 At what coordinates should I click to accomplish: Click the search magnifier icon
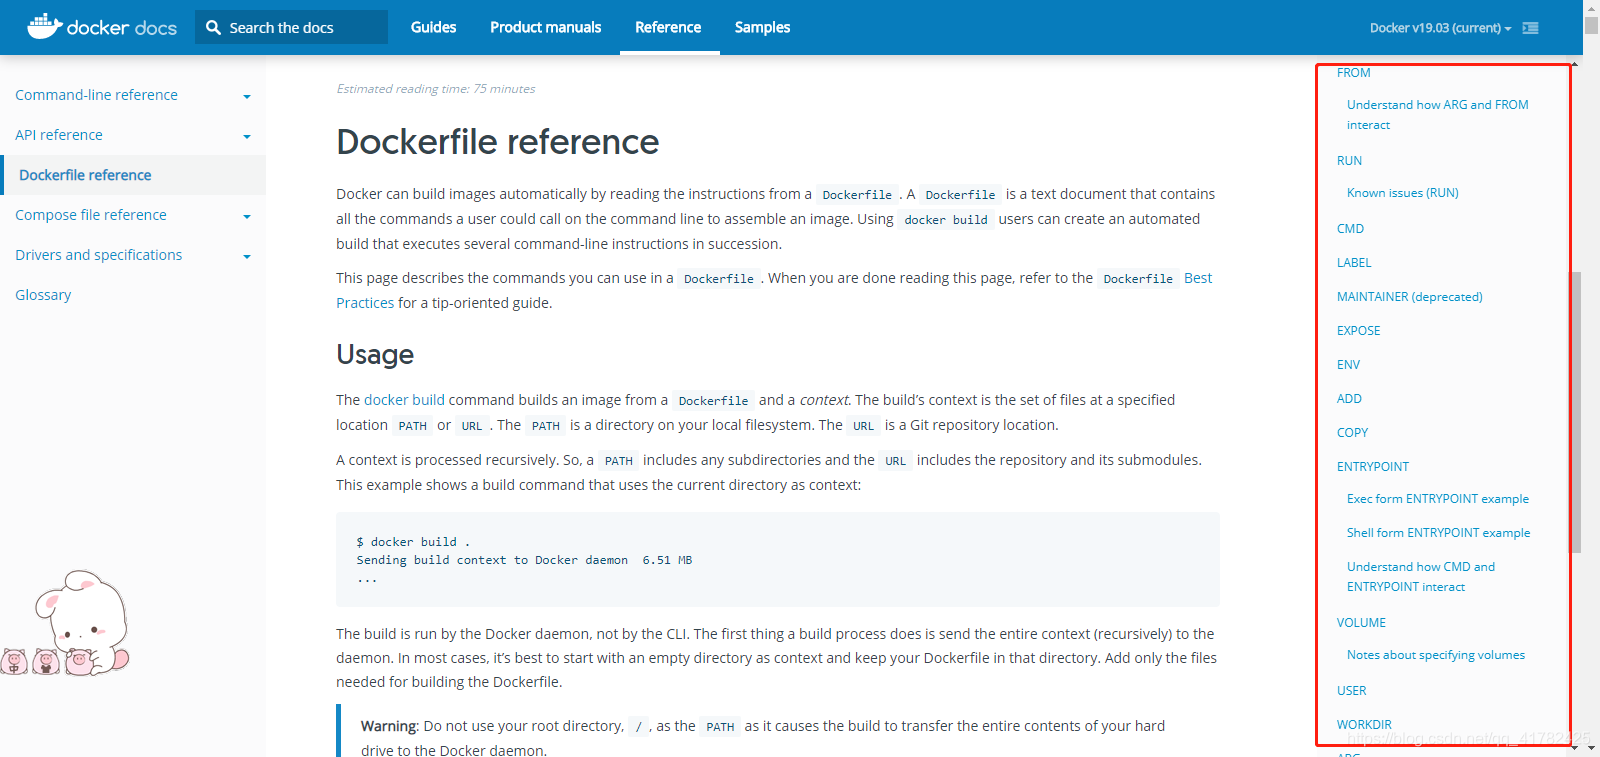point(213,28)
